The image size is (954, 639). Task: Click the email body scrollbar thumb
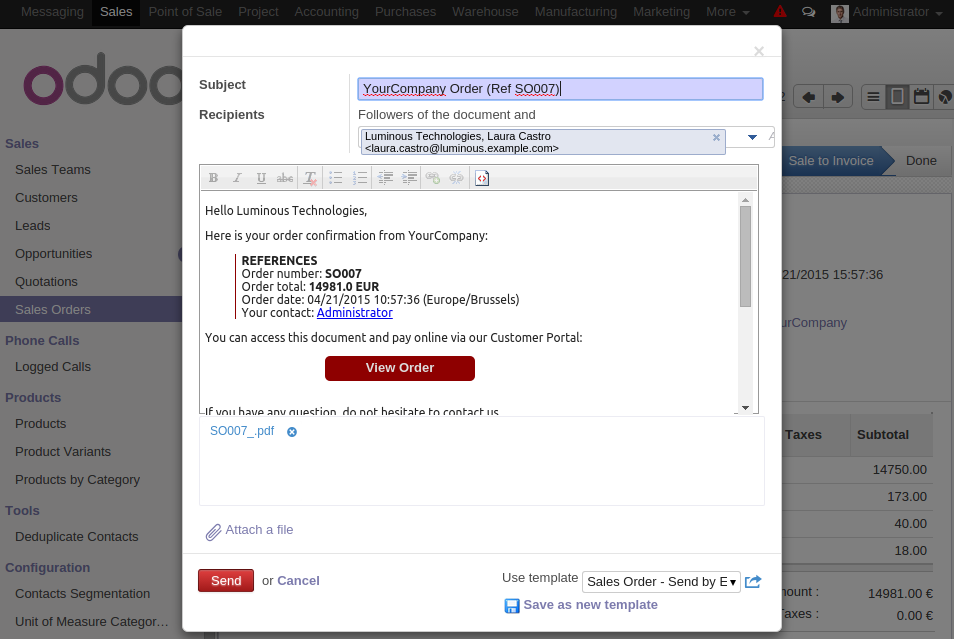tap(745, 256)
